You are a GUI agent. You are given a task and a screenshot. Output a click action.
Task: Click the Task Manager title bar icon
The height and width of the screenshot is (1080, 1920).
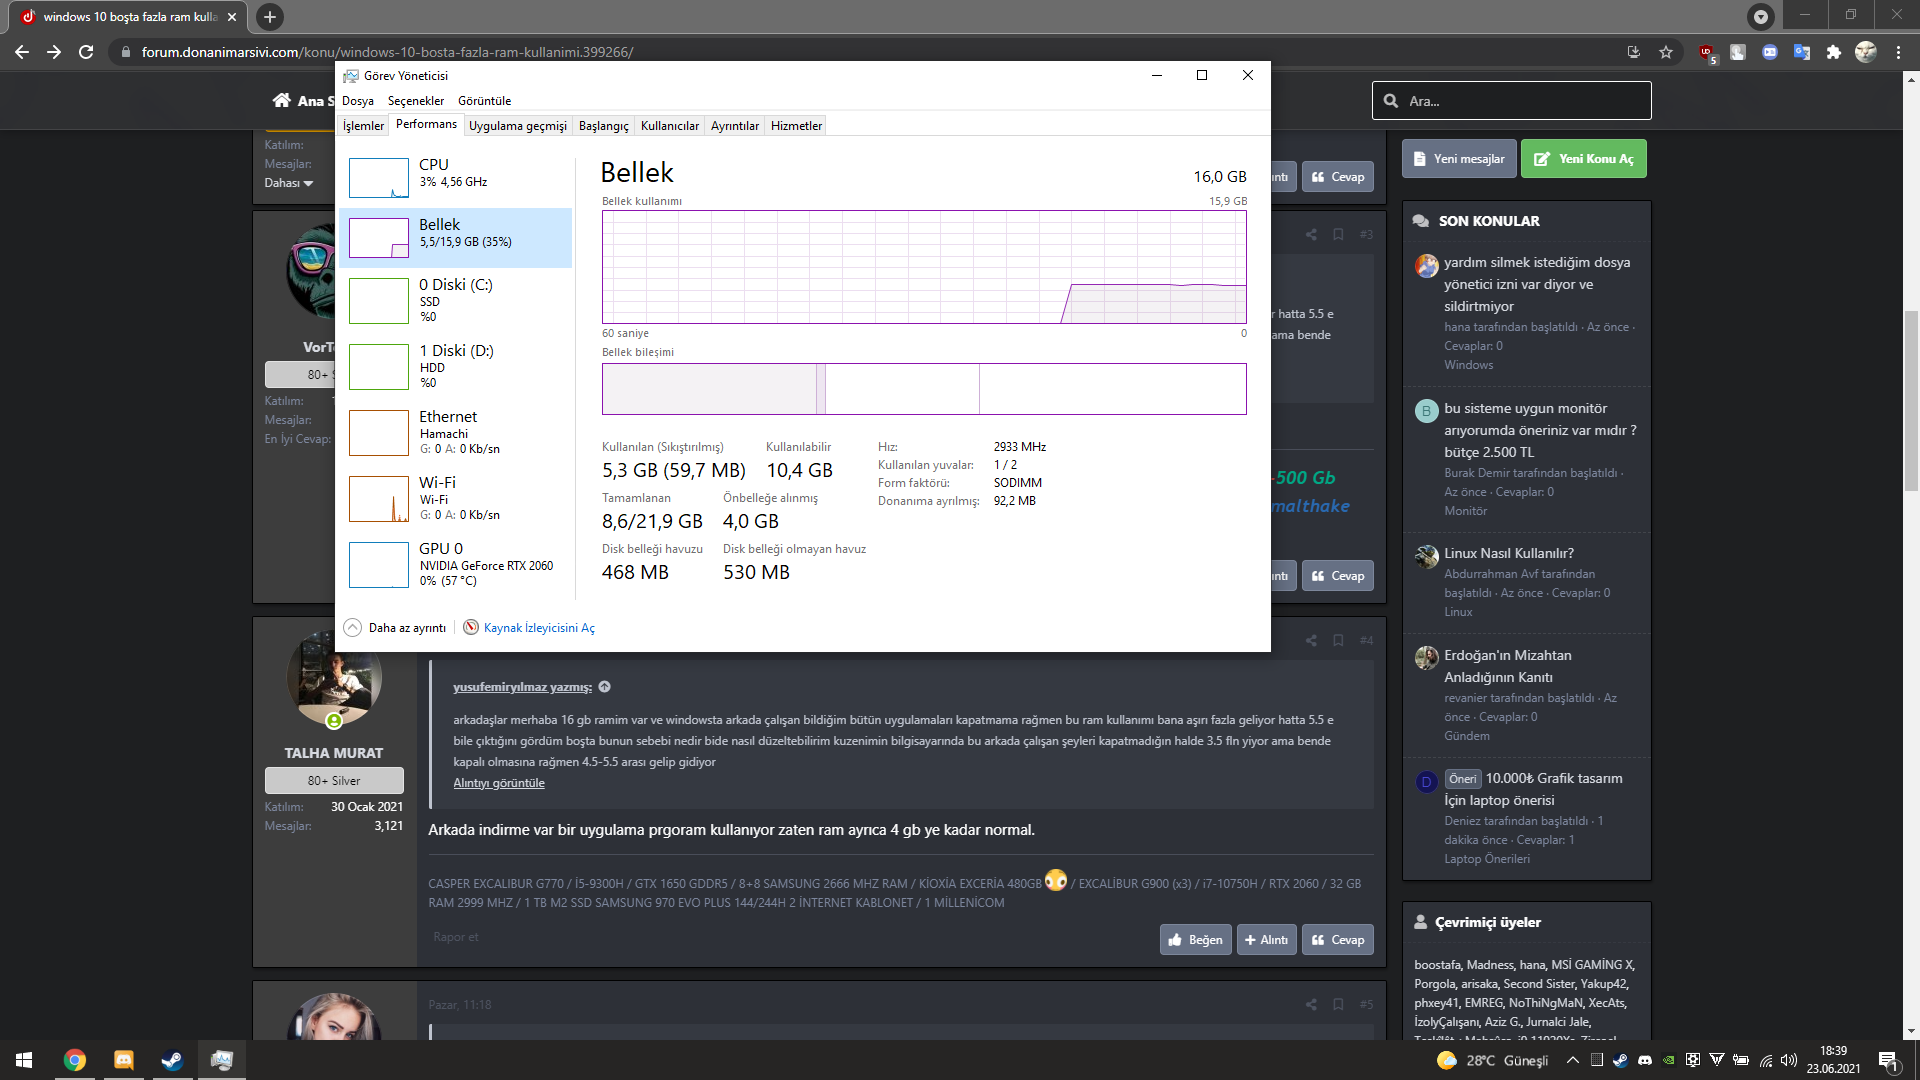pyautogui.click(x=350, y=76)
